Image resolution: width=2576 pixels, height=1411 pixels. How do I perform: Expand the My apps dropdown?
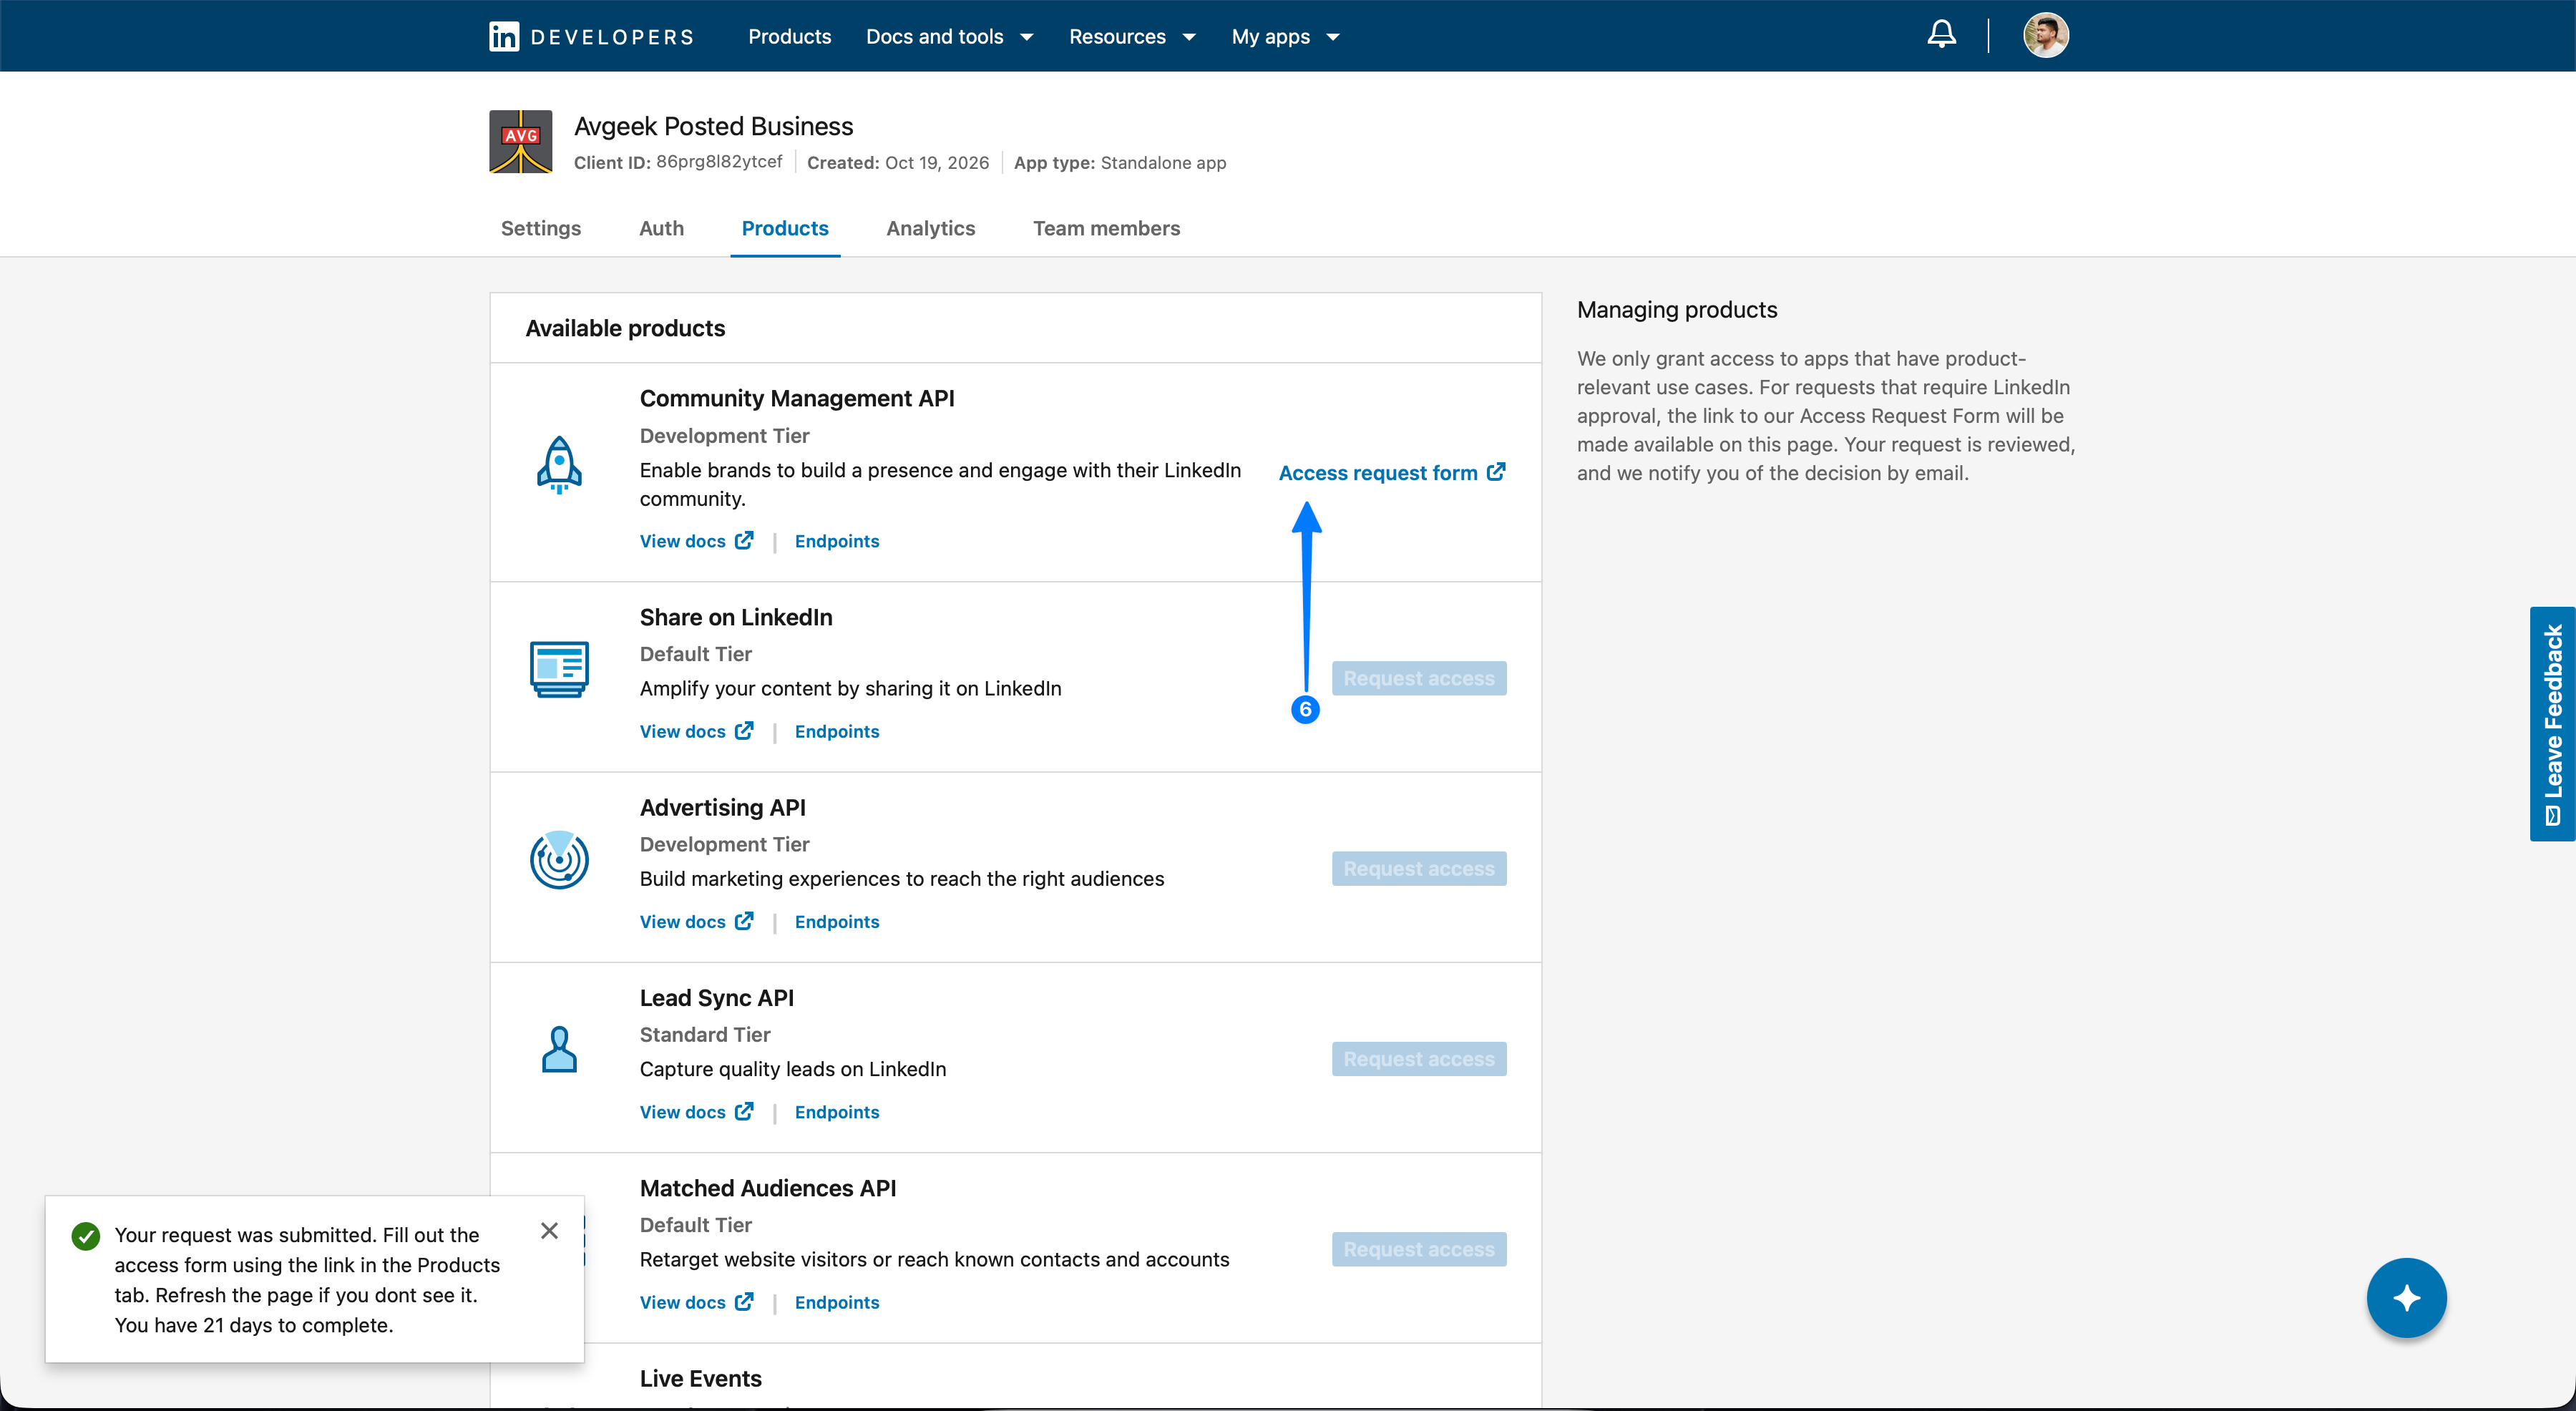click(1285, 37)
